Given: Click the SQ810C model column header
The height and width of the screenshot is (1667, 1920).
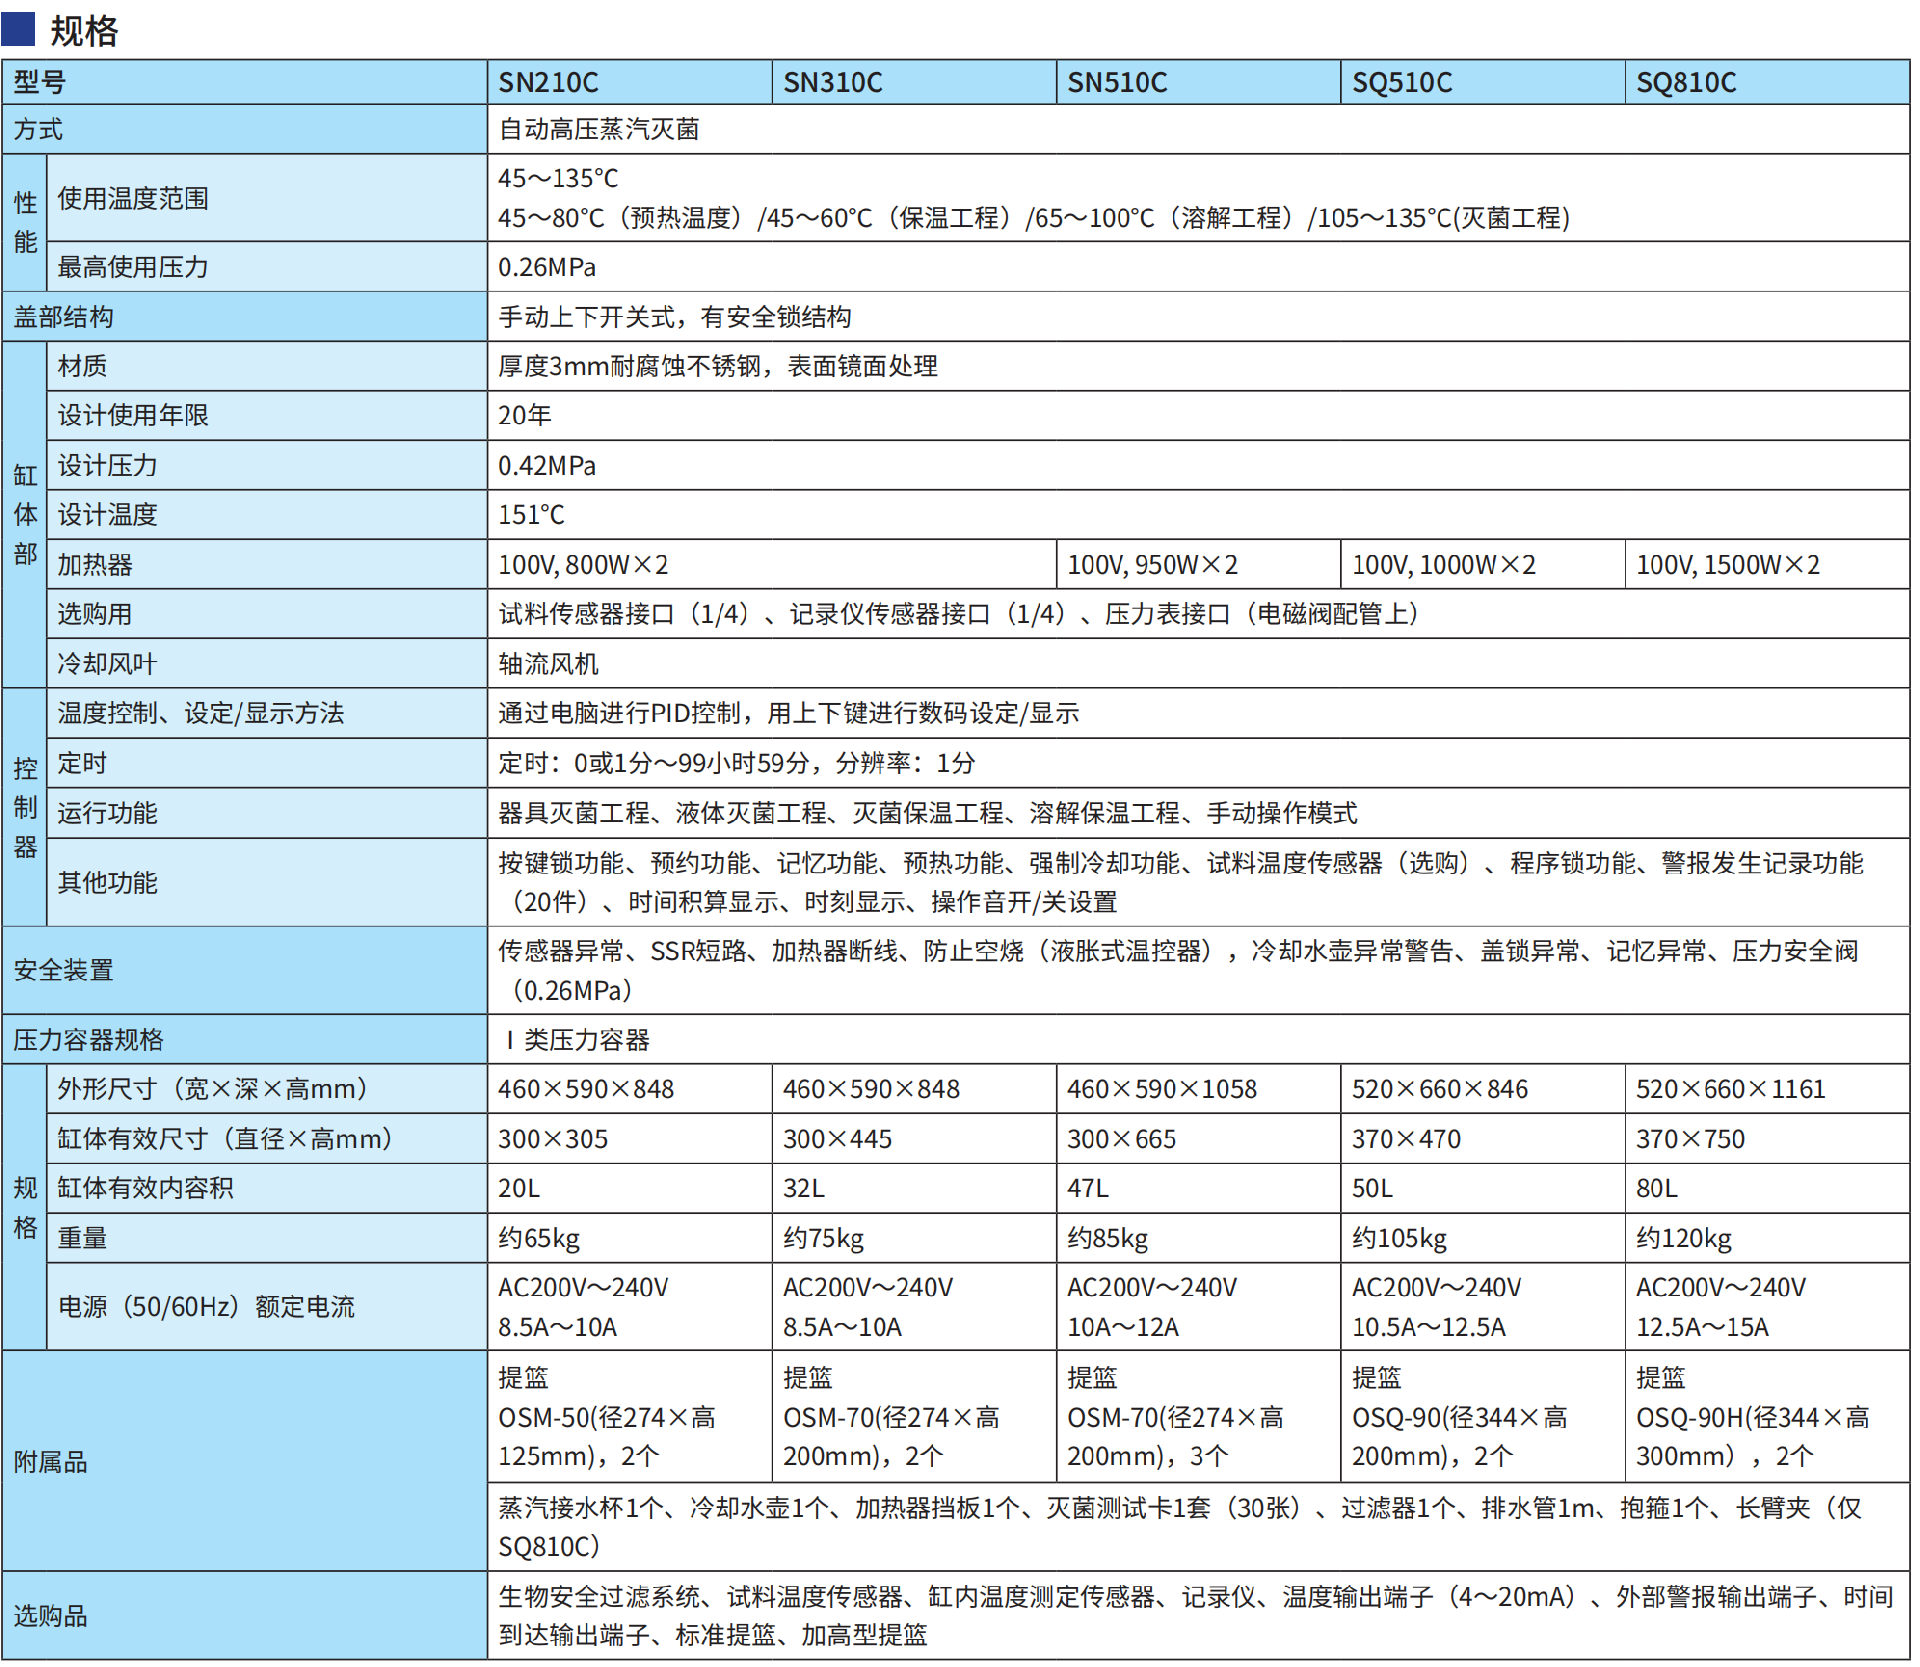Looking at the screenshot, I should coord(1767,82).
